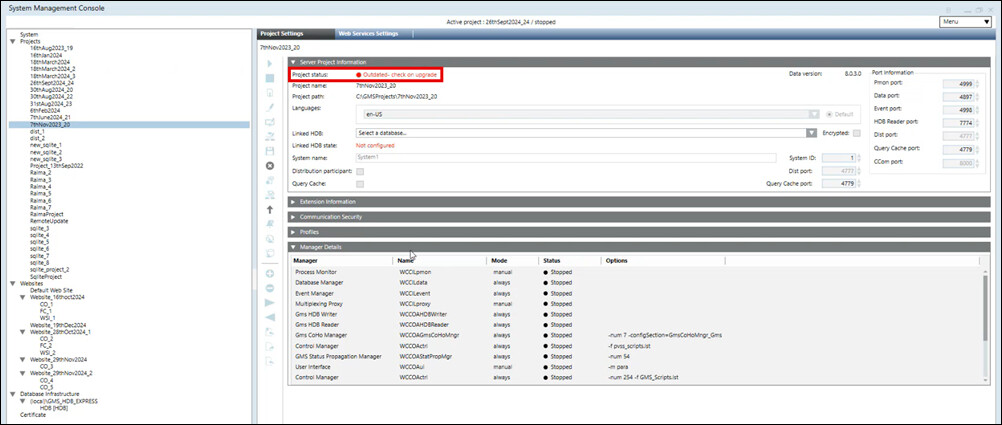Open the Menu dropdown at top right
The width and height of the screenshot is (1002, 425).
pyautogui.click(x=966, y=21)
